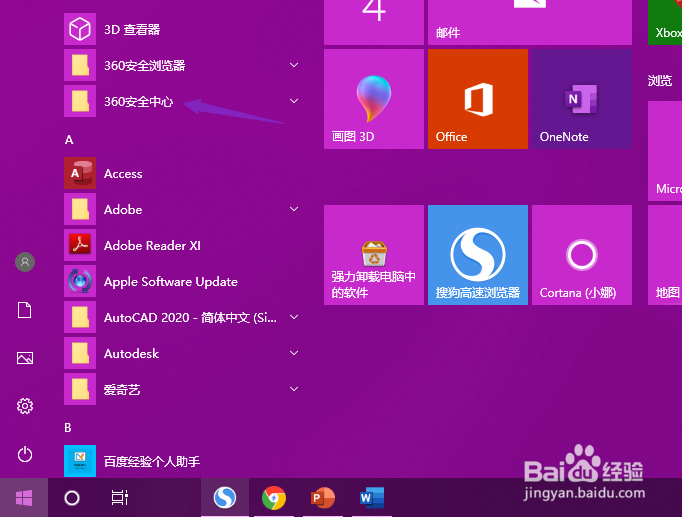The height and width of the screenshot is (517, 682).
Task: Open the 画图 3D tile
Action: pos(374,99)
